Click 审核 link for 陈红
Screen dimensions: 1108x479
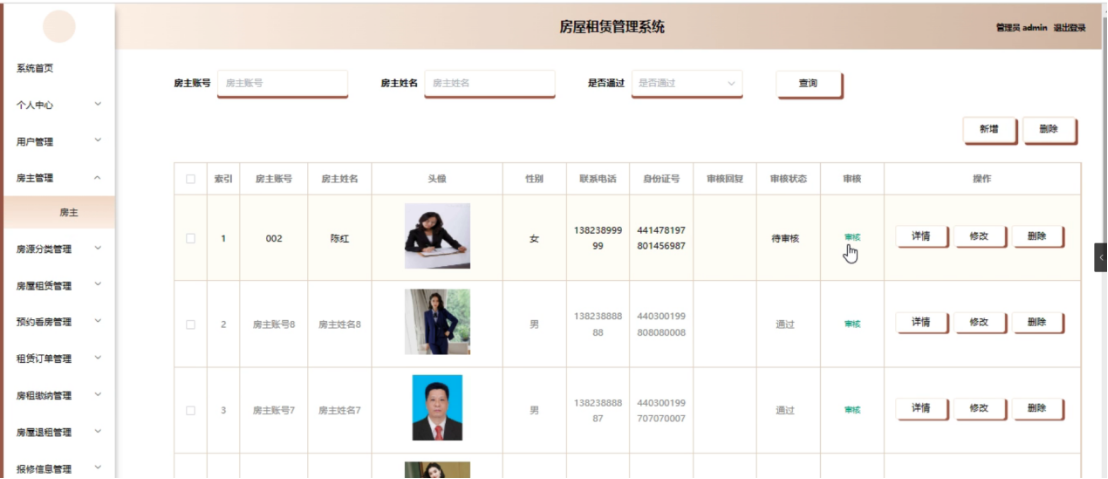point(852,237)
